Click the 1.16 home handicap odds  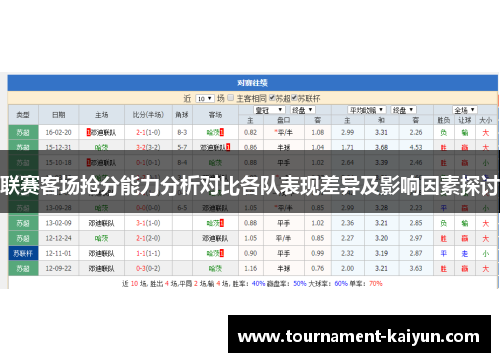pyautogui.click(x=250, y=268)
